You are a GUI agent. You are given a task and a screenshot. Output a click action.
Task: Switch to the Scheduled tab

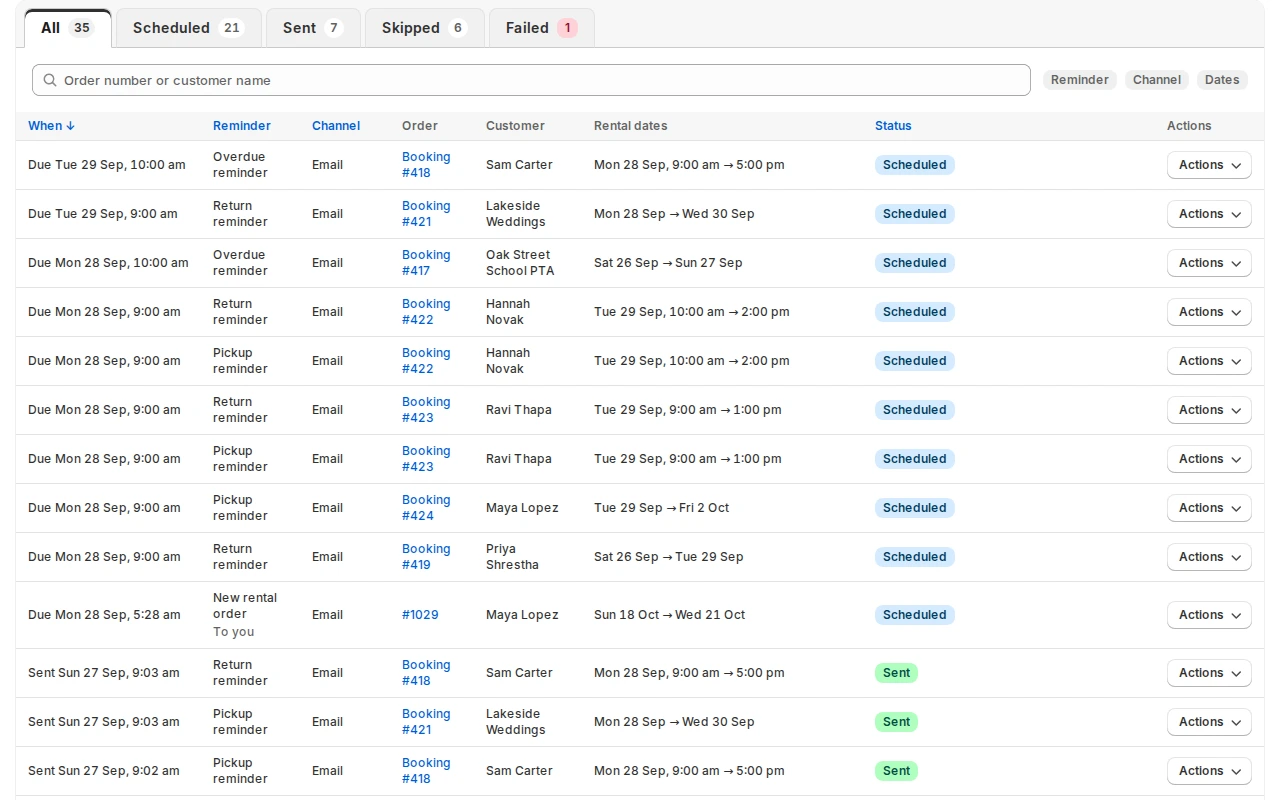coord(188,28)
